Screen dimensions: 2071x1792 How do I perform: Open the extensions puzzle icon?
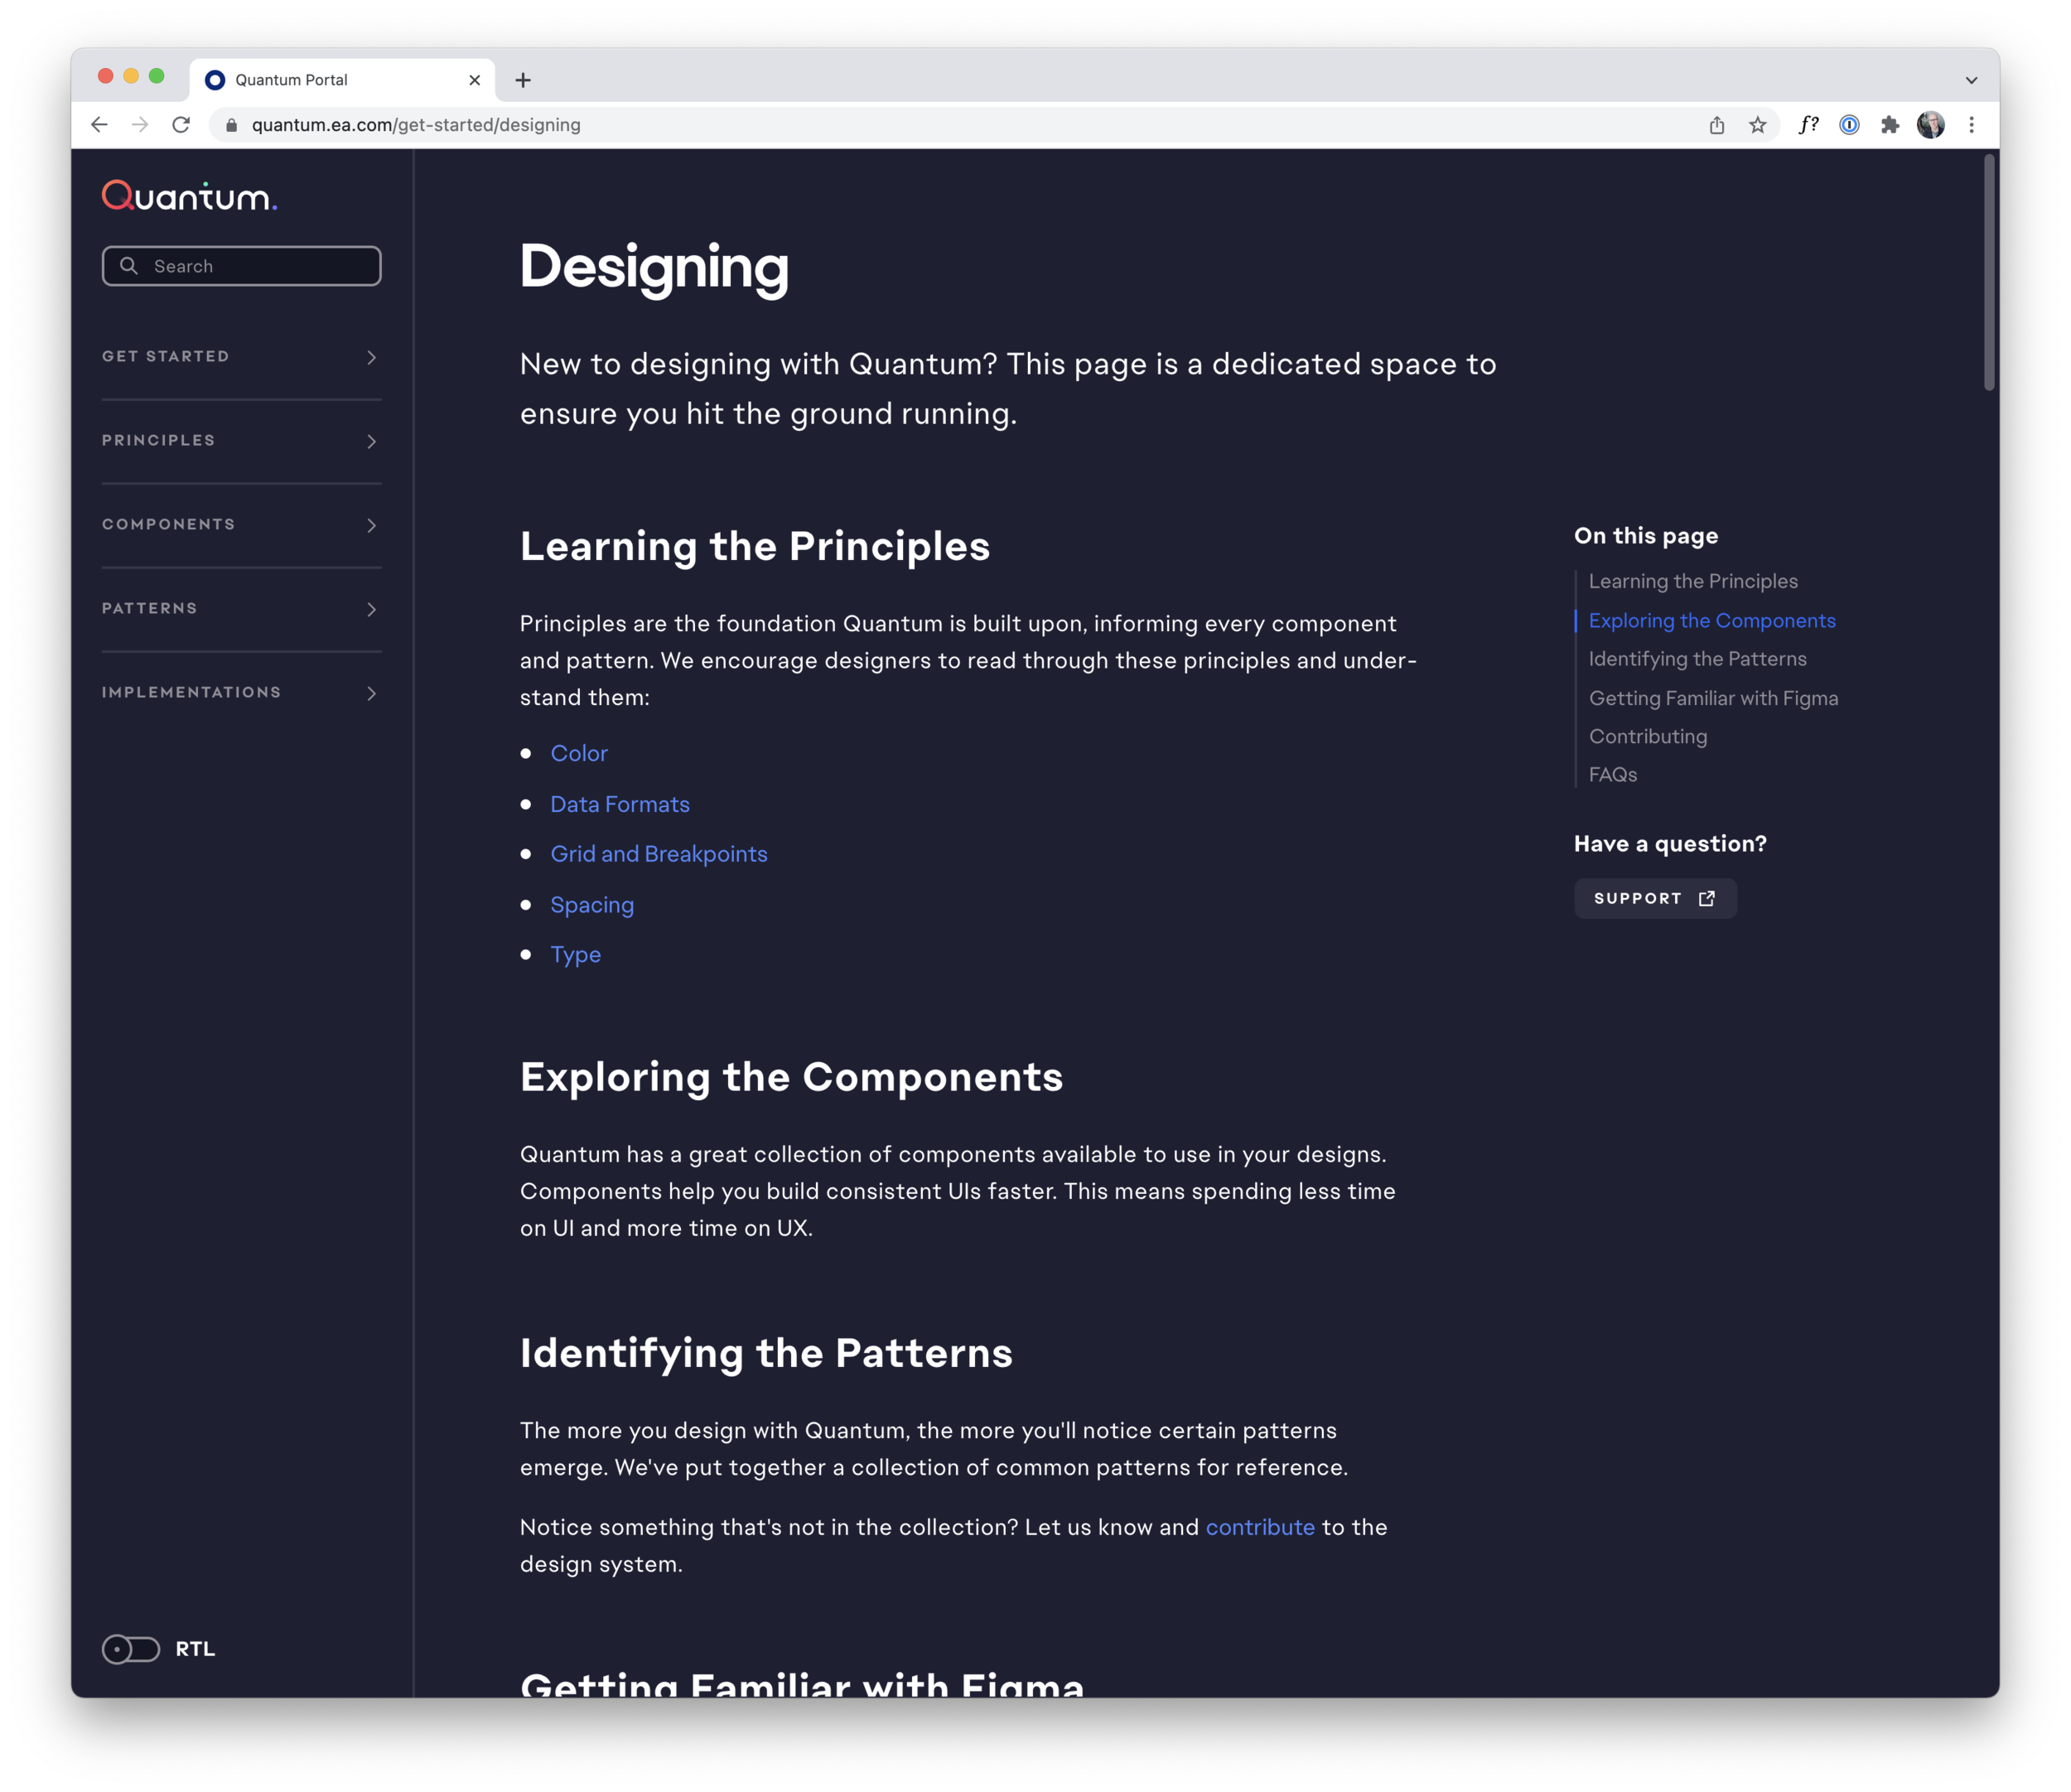(1889, 125)
